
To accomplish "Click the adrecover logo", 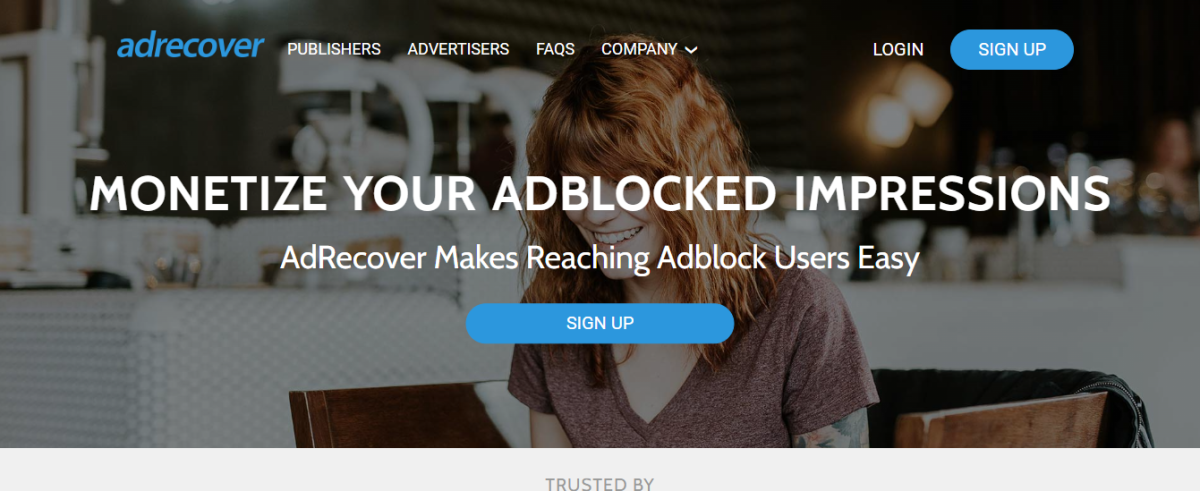I will (190, 47).
